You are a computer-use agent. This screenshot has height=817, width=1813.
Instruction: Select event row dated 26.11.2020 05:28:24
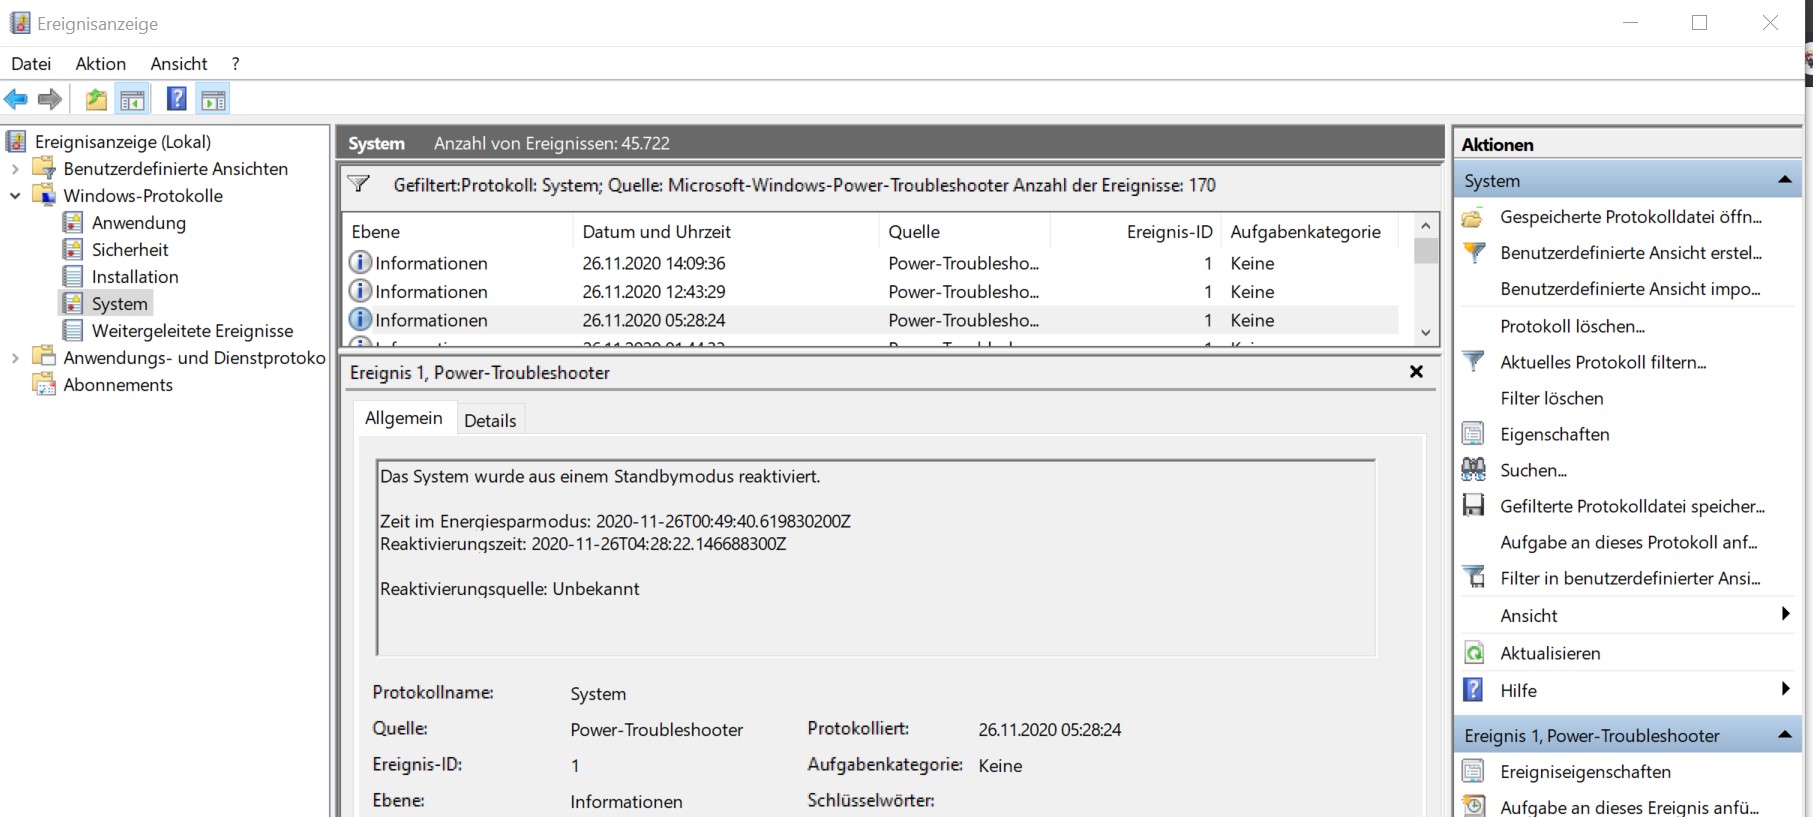click(x=870, y=320)
